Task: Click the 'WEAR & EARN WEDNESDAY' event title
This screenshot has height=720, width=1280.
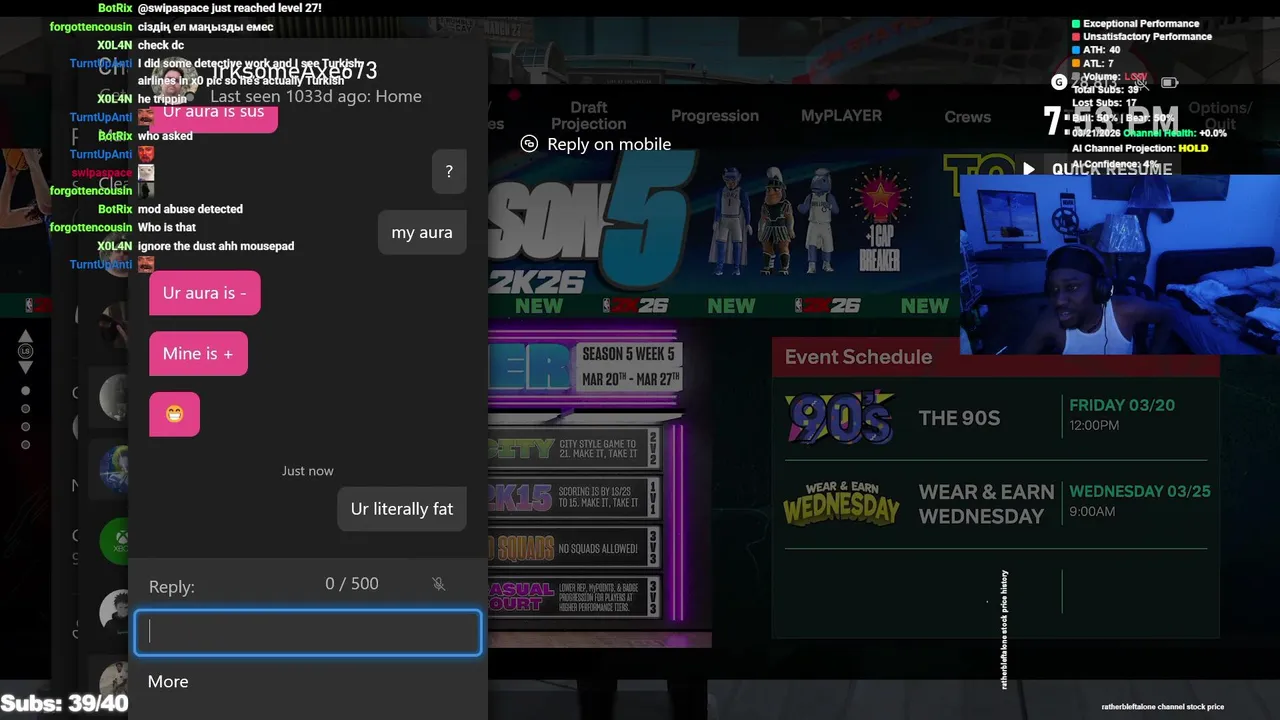Action: click(x=986, y=504)
